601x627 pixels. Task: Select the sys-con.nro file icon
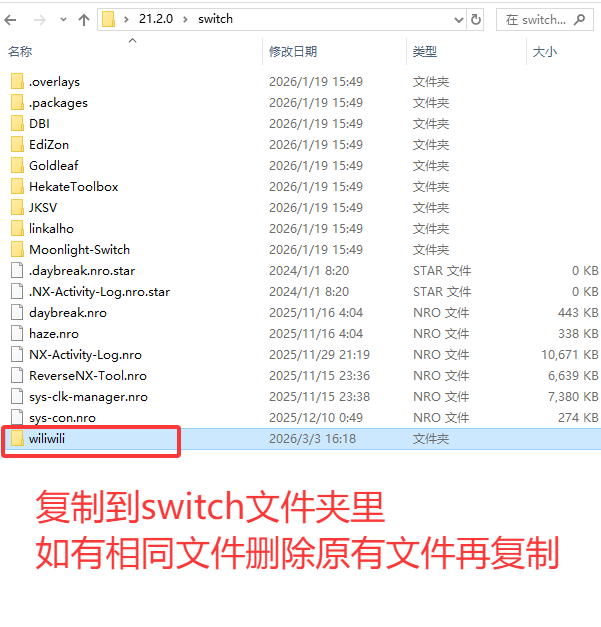(x=17, y=417)
